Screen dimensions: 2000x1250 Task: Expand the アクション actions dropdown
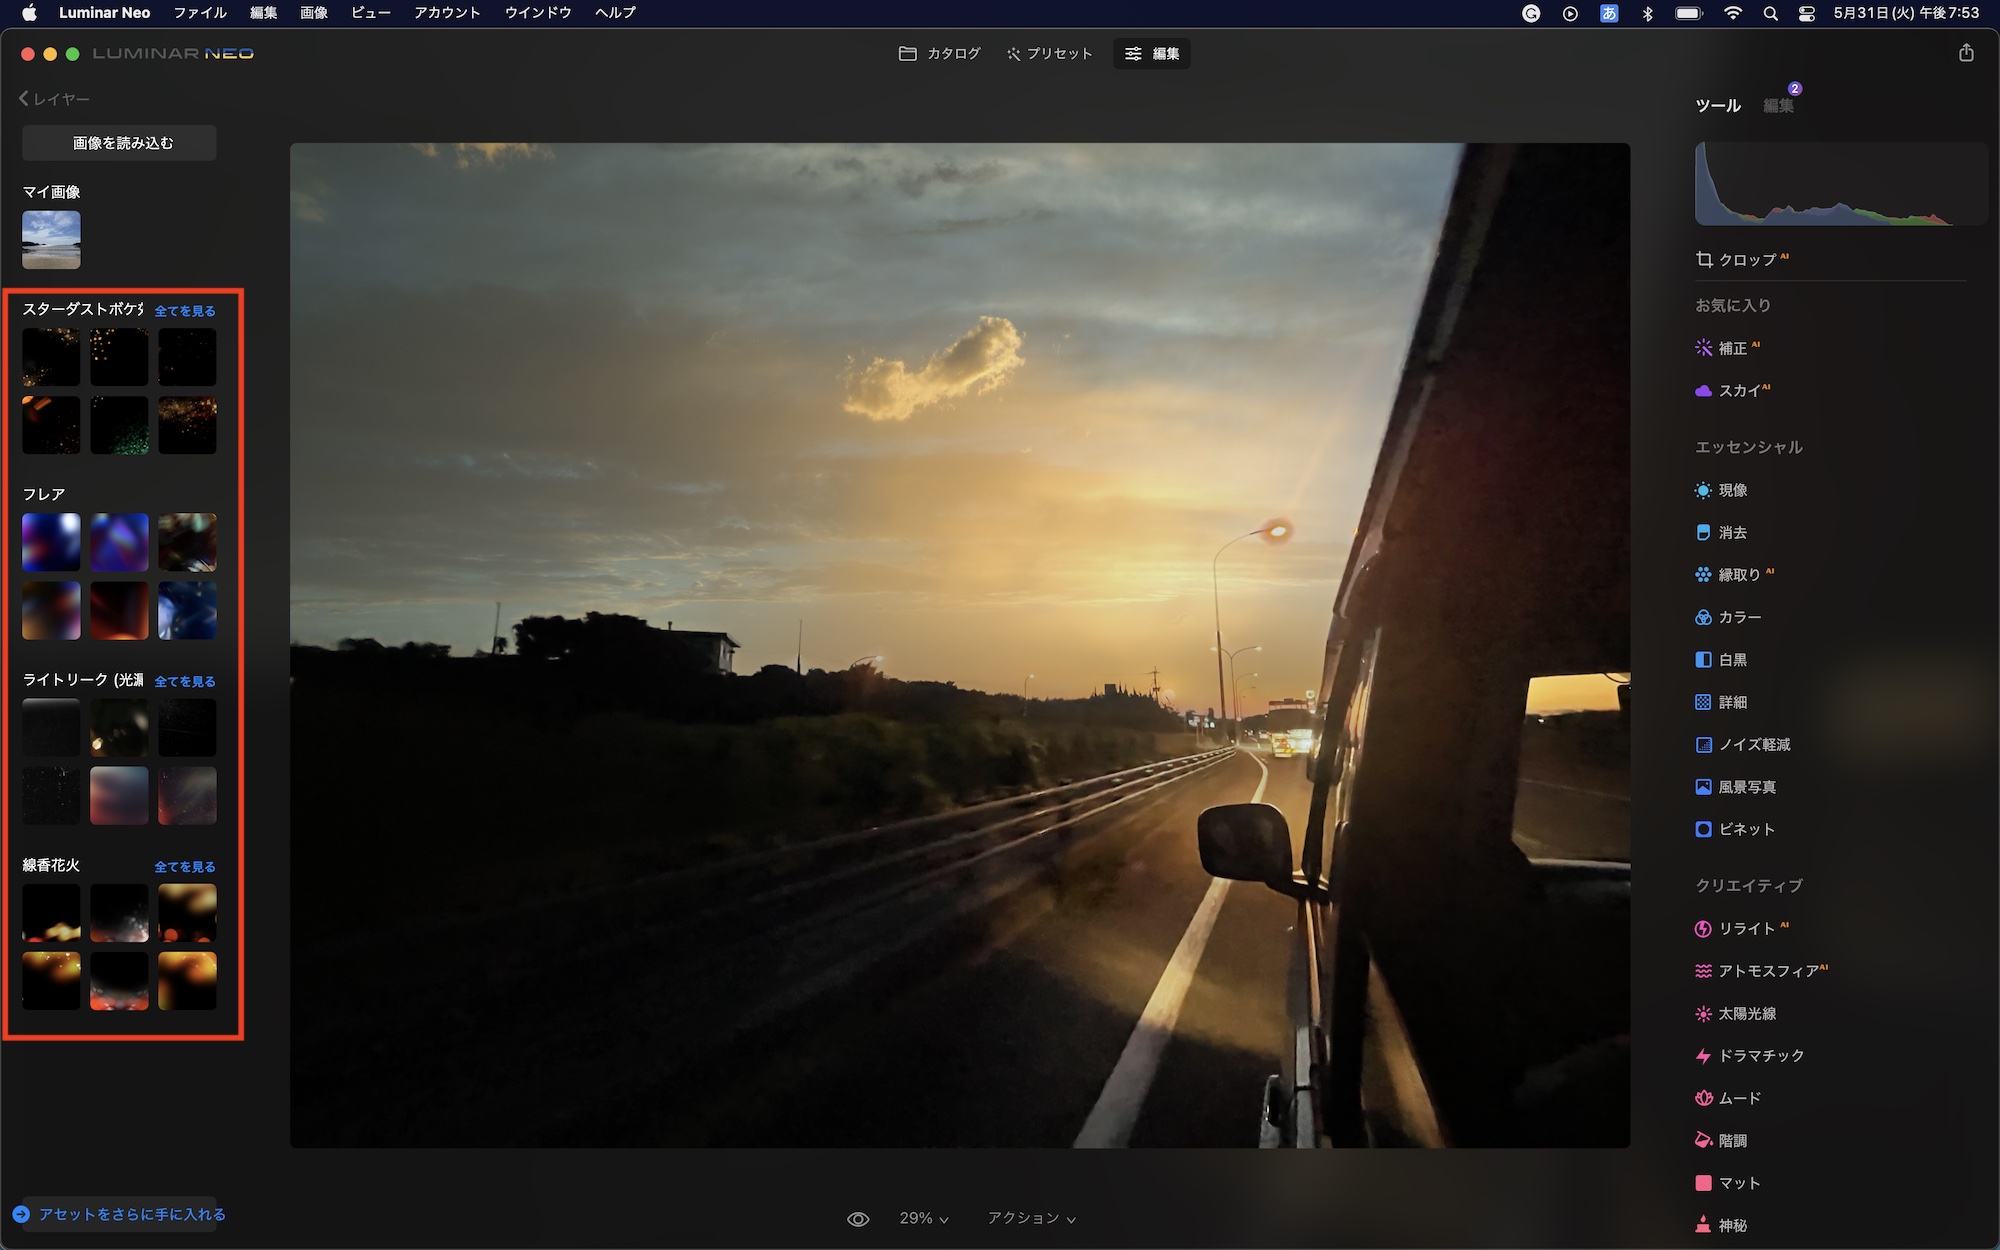(x=1031, y=1219)
